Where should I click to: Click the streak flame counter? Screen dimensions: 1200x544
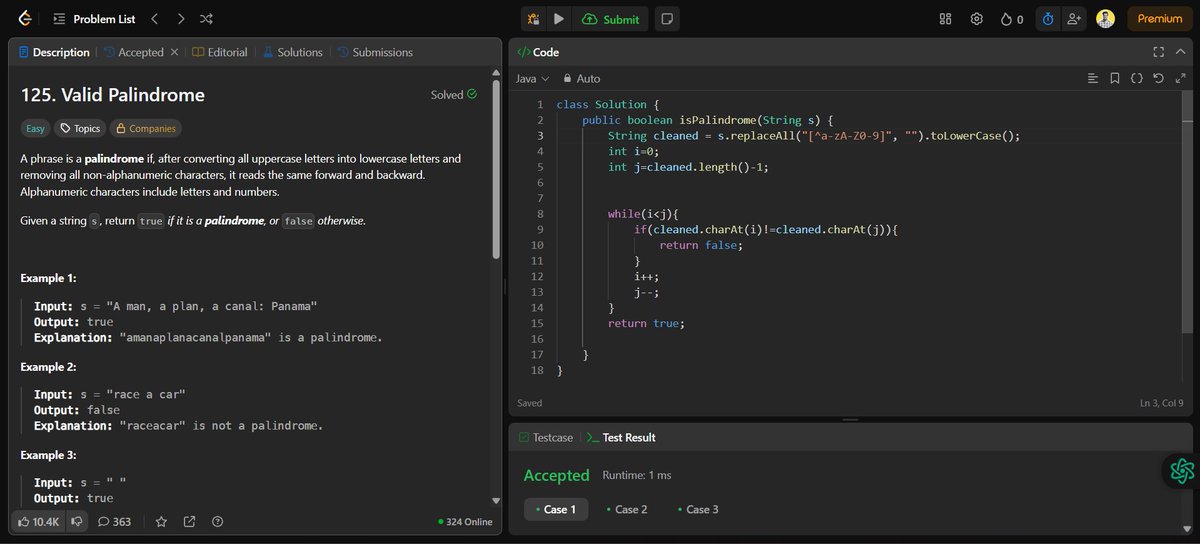pyautogui.click(x=1012, y=19)
